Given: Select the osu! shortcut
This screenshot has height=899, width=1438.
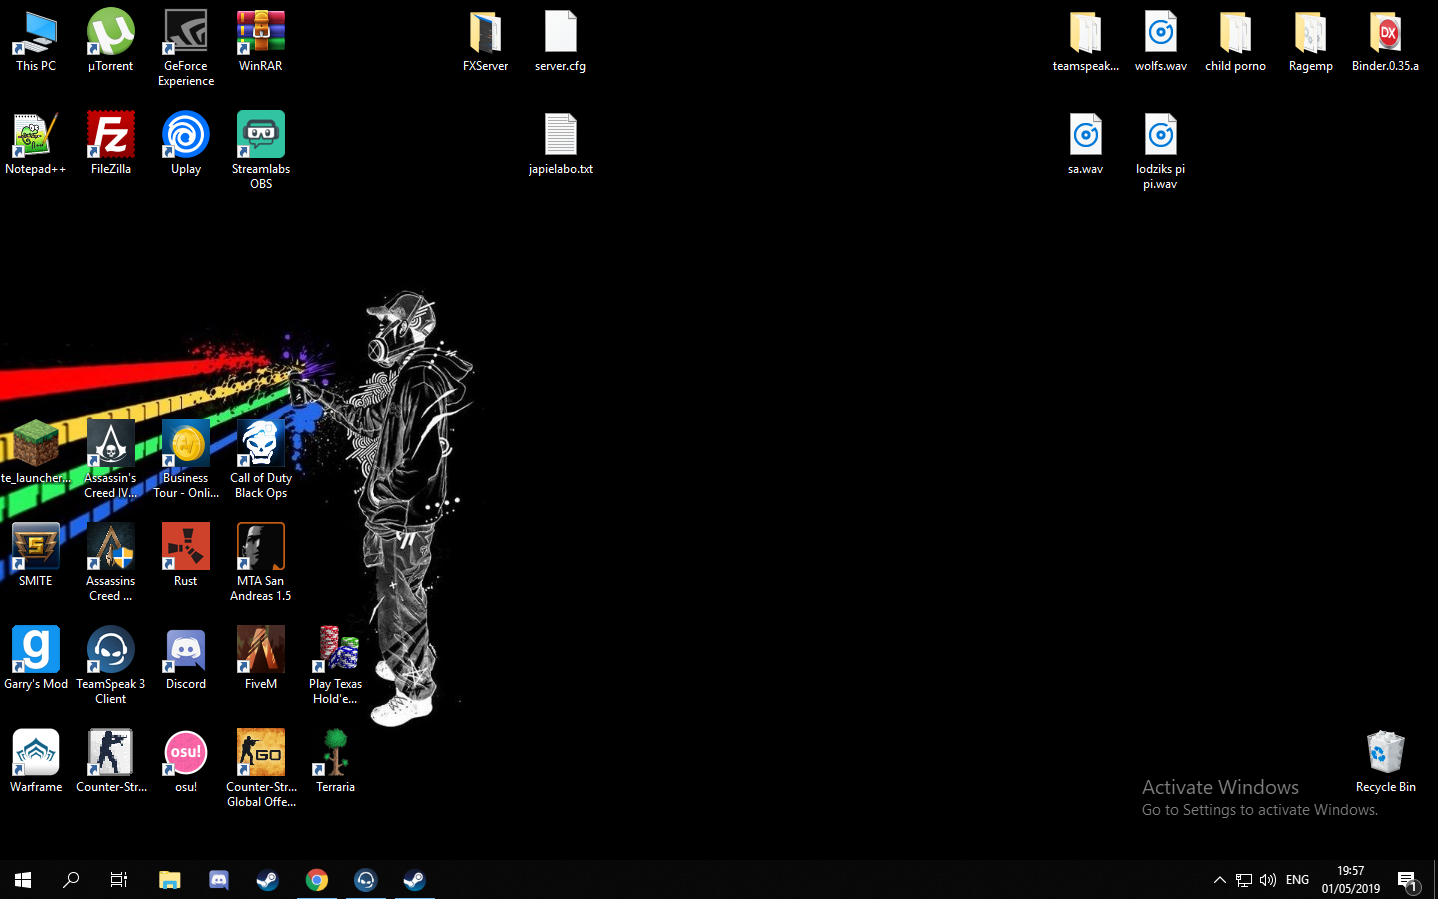Looking at the screenshot, I should [x=186, y=762].
